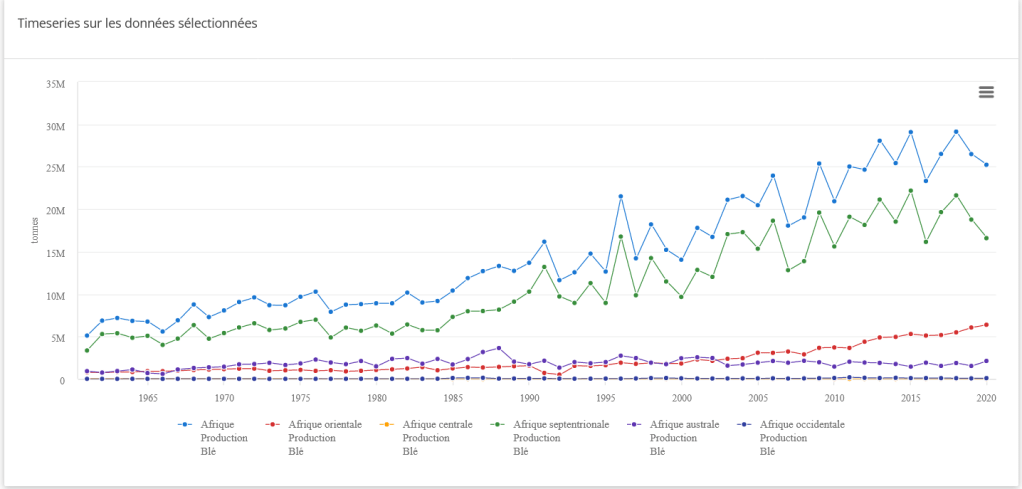
Task: Open the chart context menu hamburger icon
Action: [x=986, y=92]
